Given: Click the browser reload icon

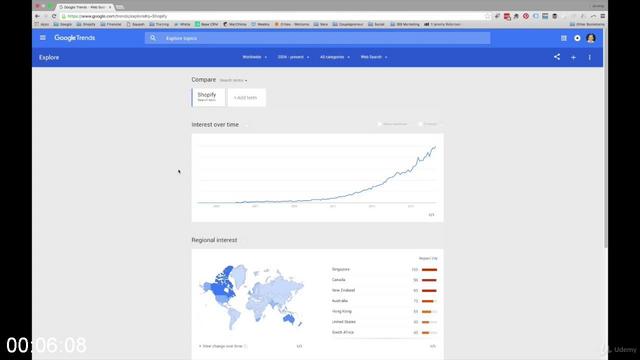Looking at the screenshot, I should (54, 16).
